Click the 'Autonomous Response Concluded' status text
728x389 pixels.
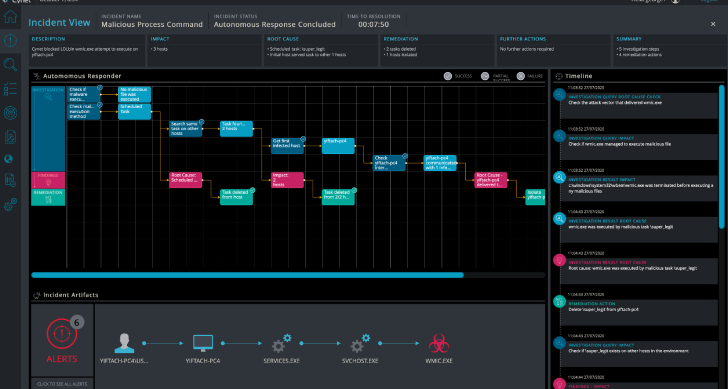[274, 25]
